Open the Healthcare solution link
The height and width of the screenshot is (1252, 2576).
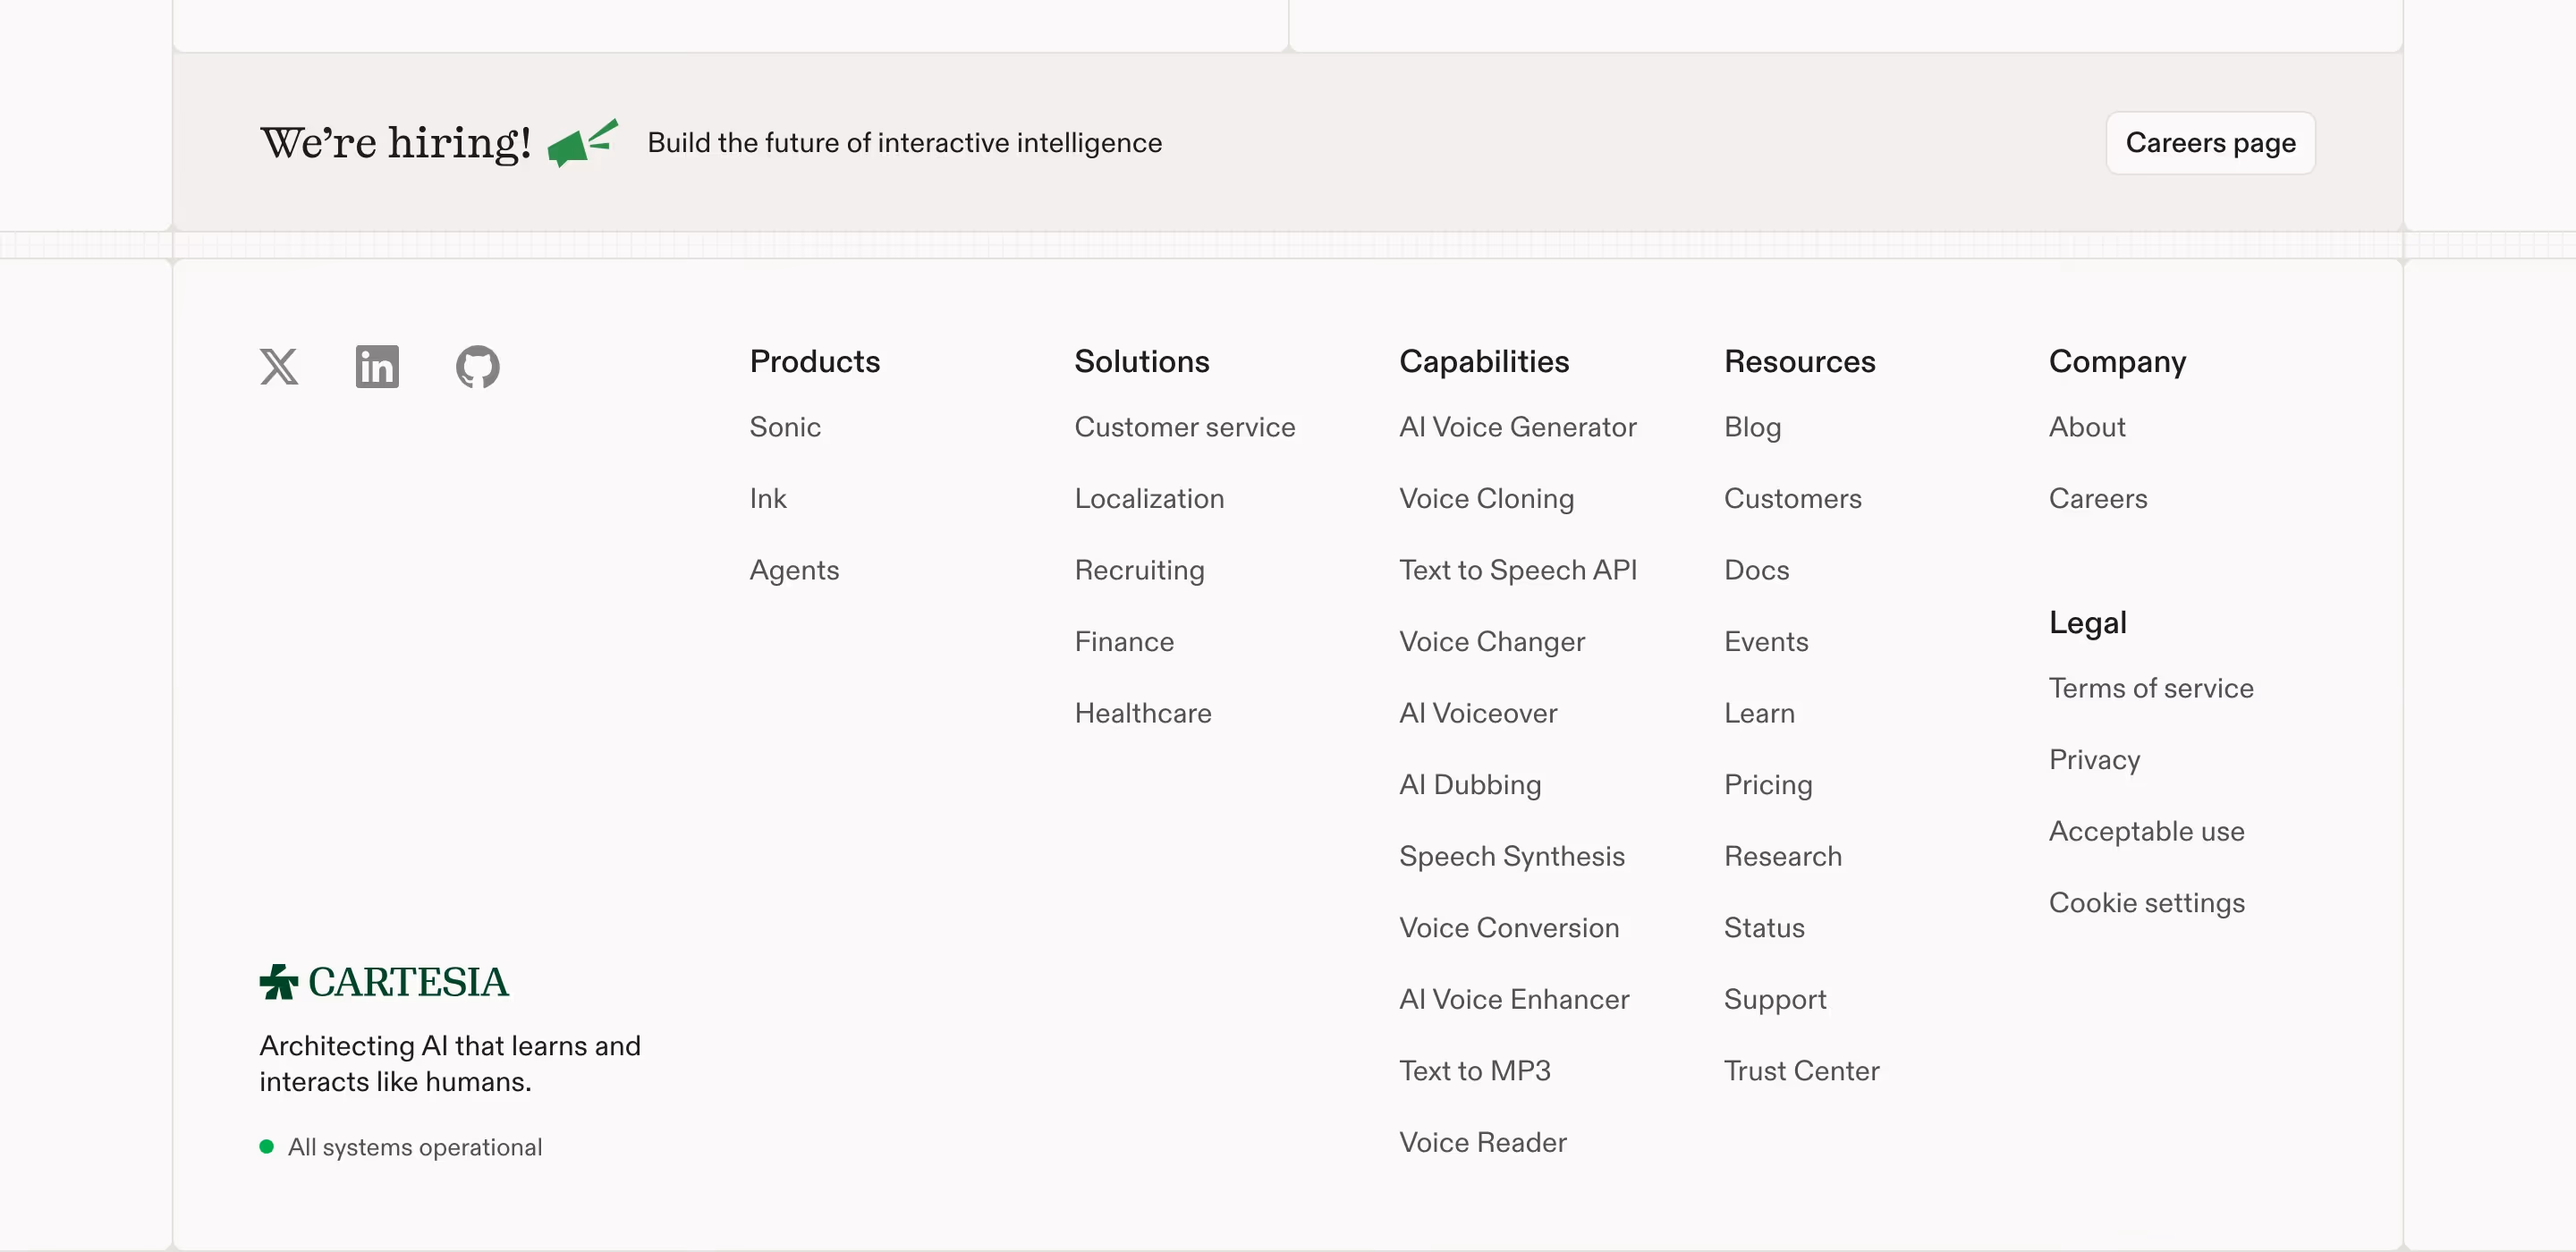coord(1143,713)
